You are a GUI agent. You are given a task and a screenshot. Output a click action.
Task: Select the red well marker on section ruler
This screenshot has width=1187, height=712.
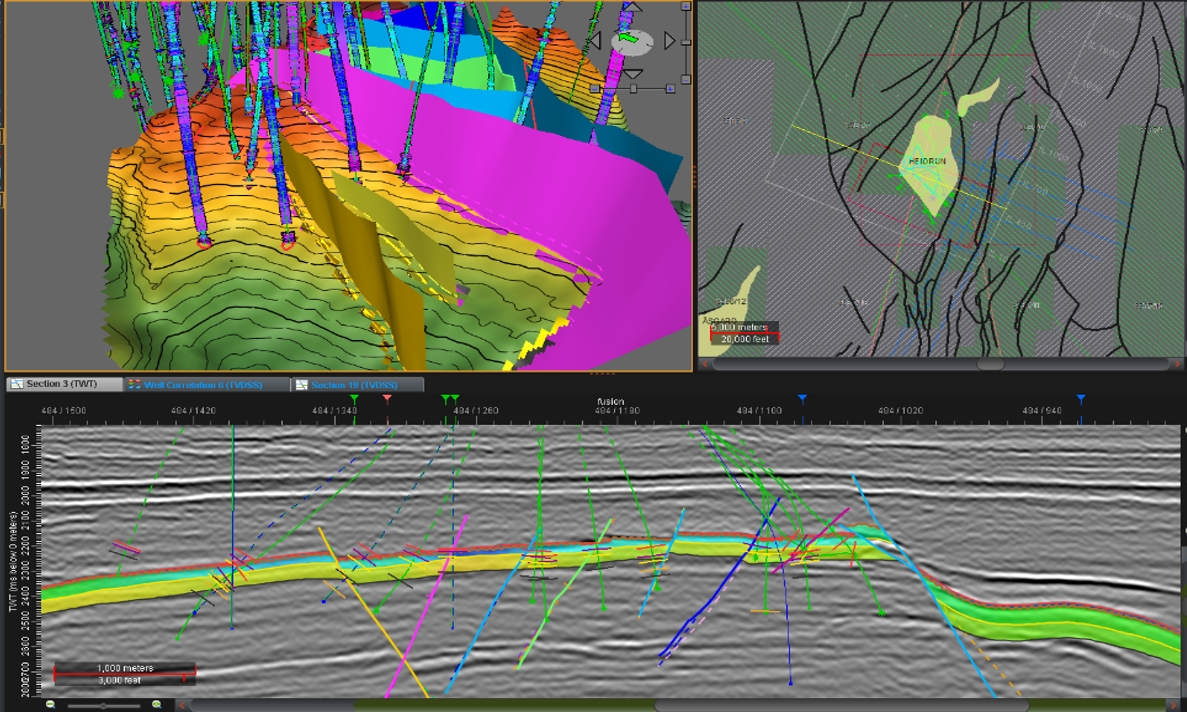click(388, 399)
